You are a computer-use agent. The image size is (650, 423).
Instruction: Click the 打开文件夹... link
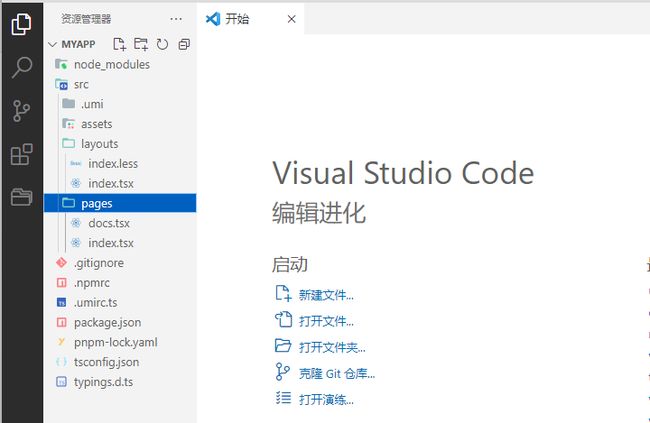pos(332,348)
